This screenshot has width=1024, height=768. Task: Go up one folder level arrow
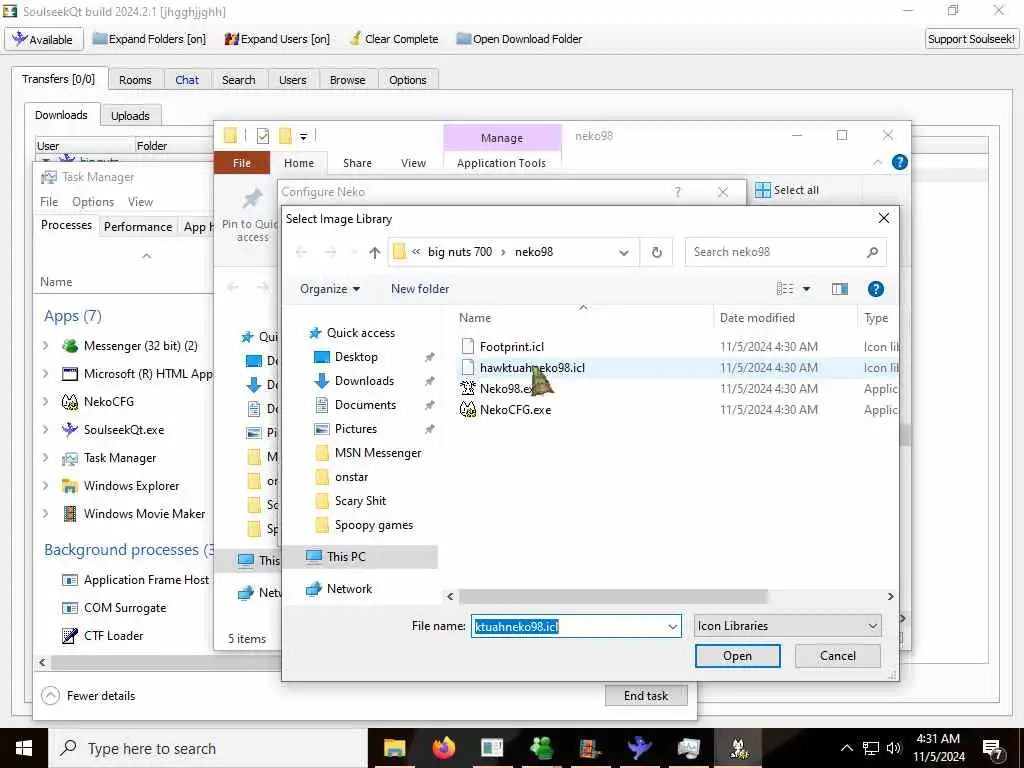(374, 252)
